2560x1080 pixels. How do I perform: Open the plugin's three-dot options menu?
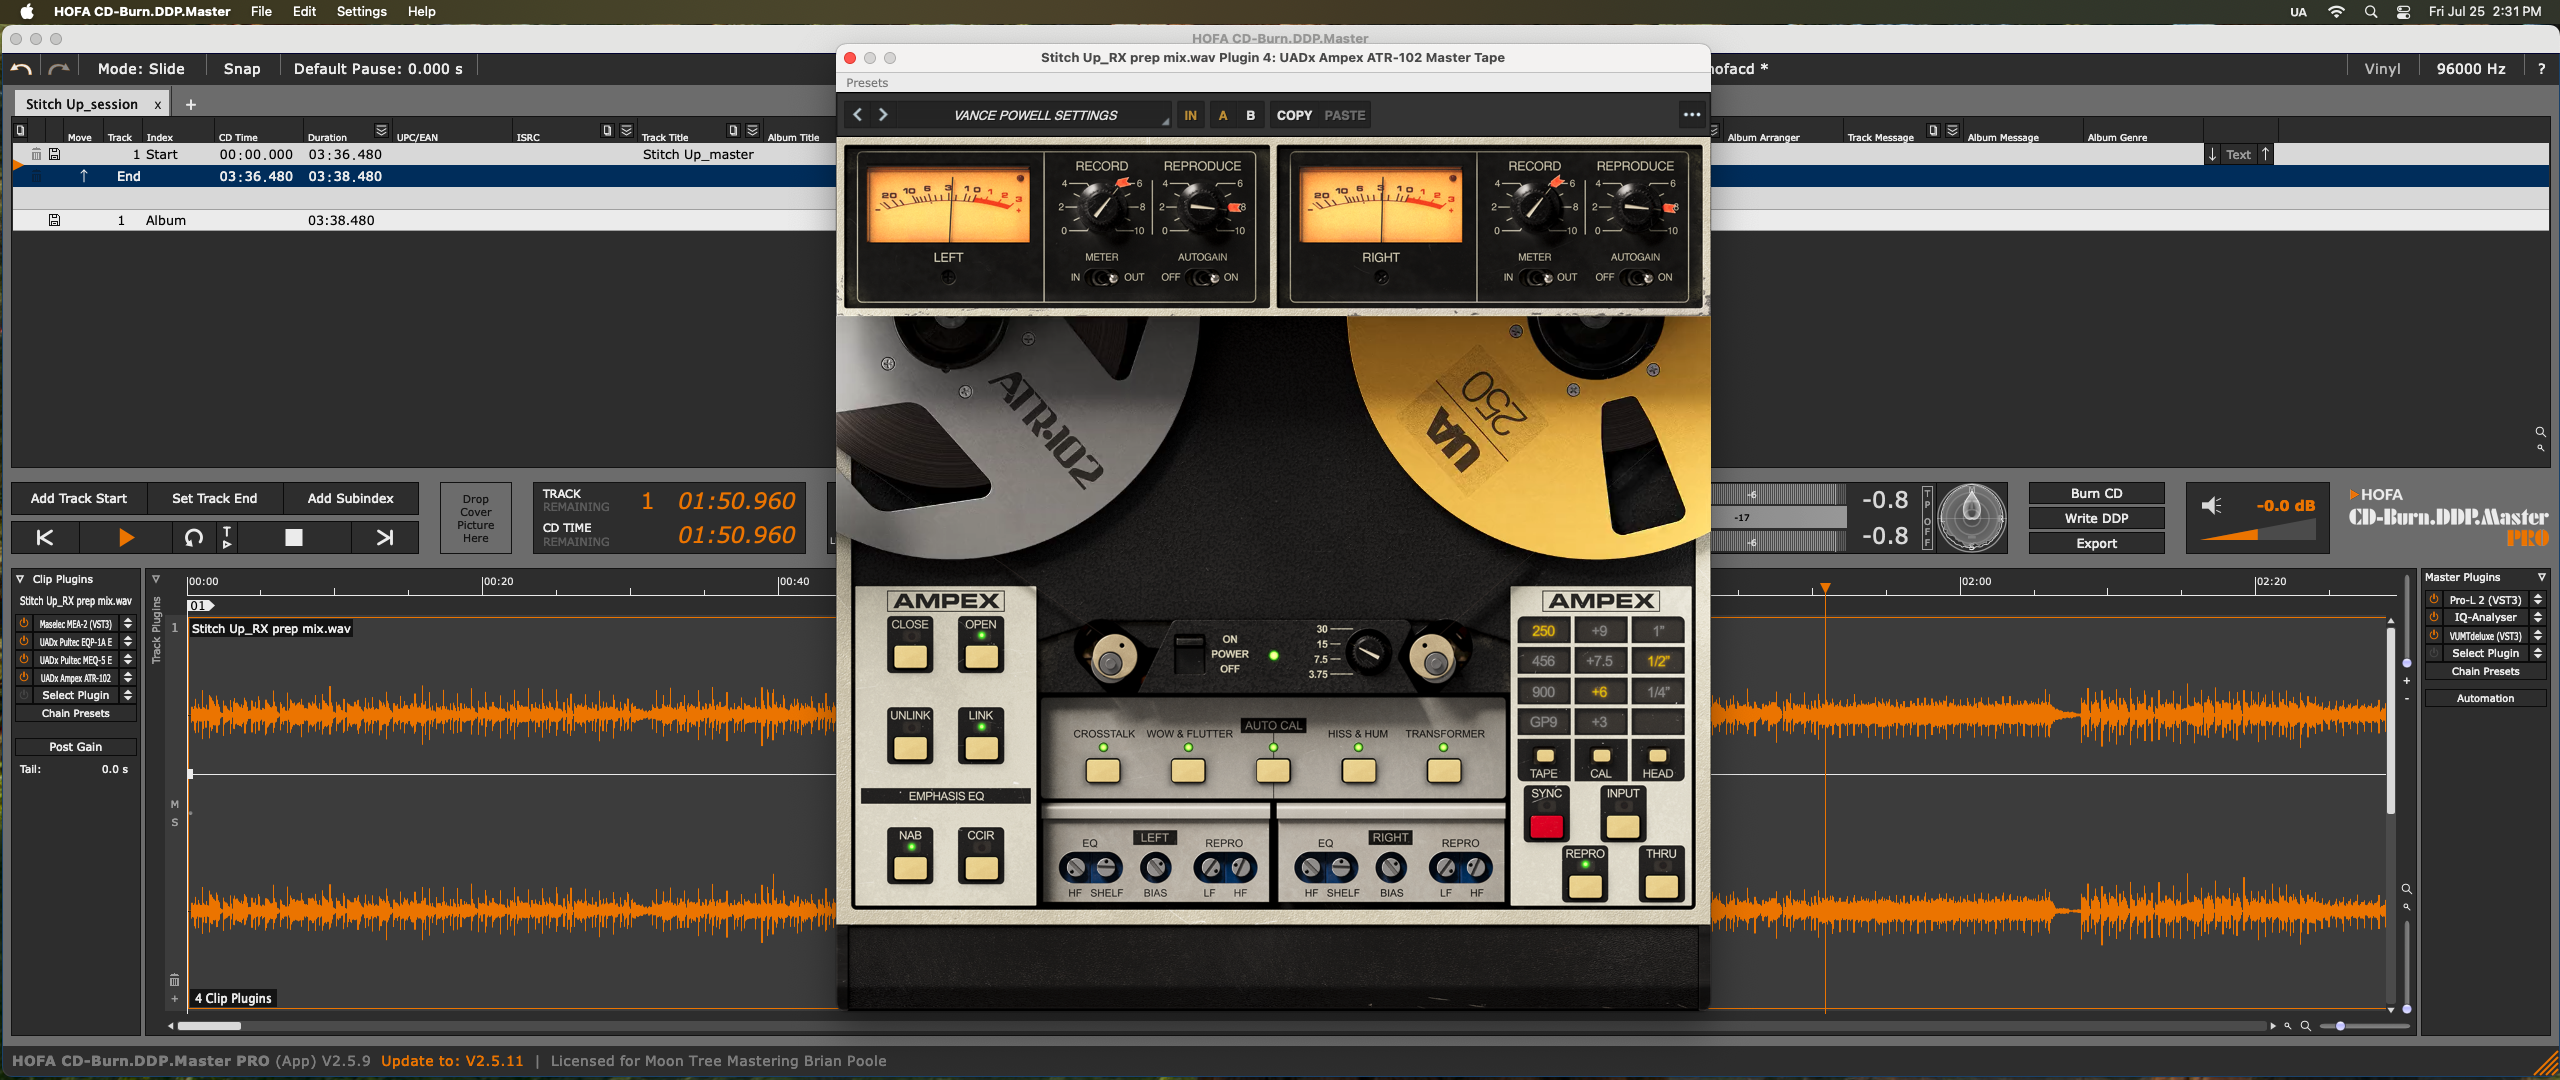point(1691,115)
